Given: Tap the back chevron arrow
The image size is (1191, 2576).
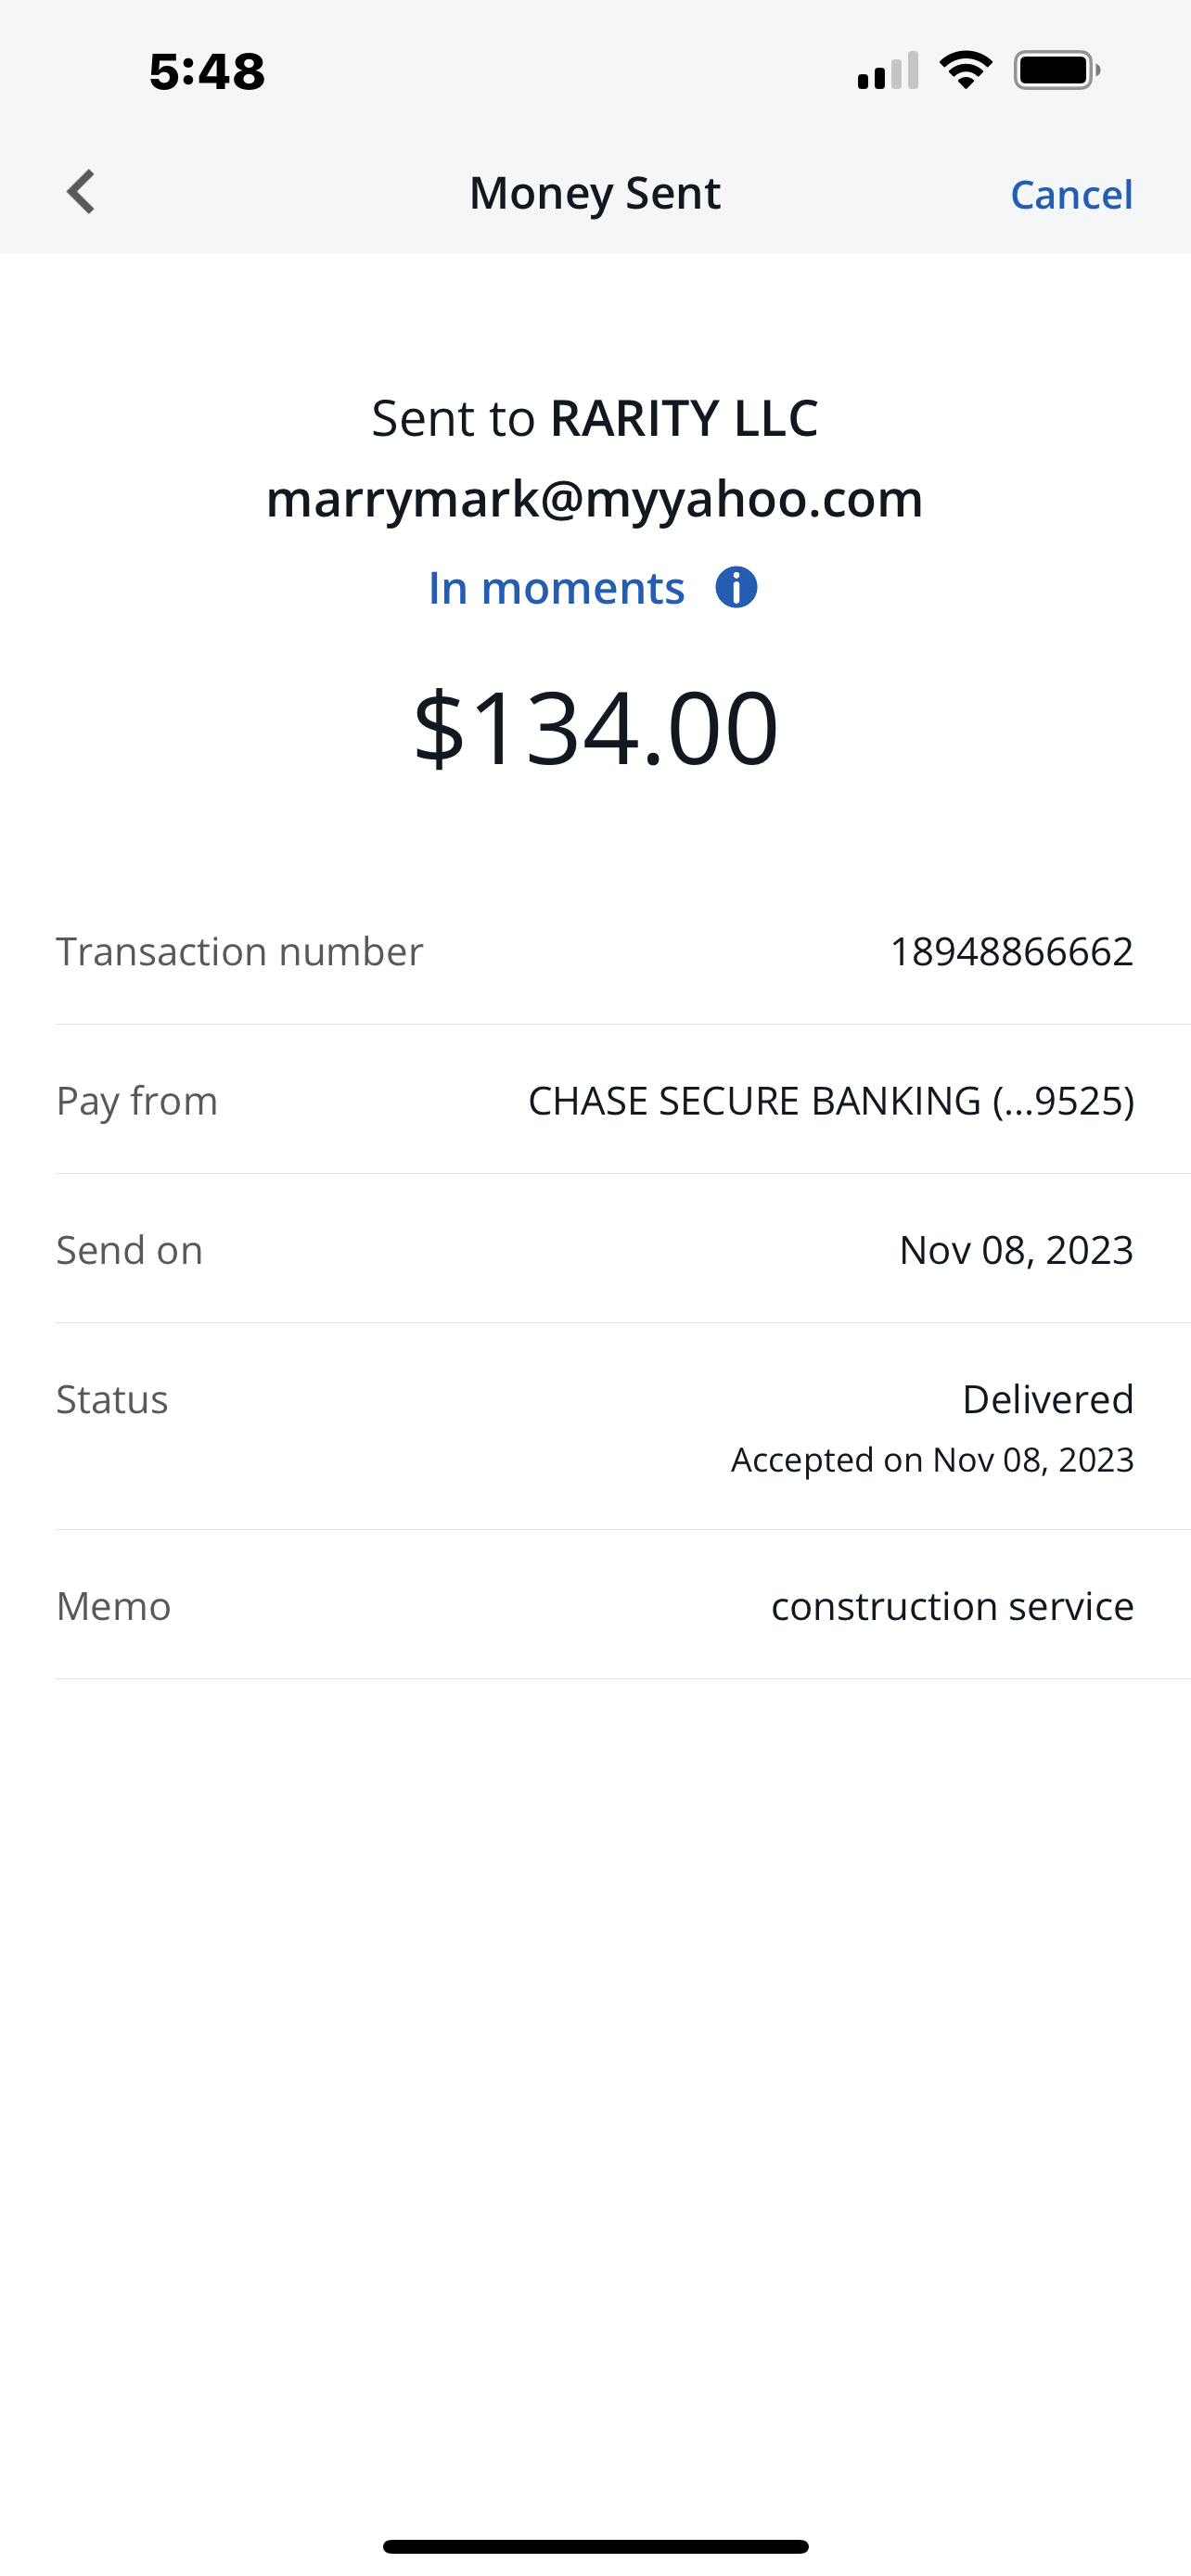Looking at the screenshot, I should coord(81,192).
